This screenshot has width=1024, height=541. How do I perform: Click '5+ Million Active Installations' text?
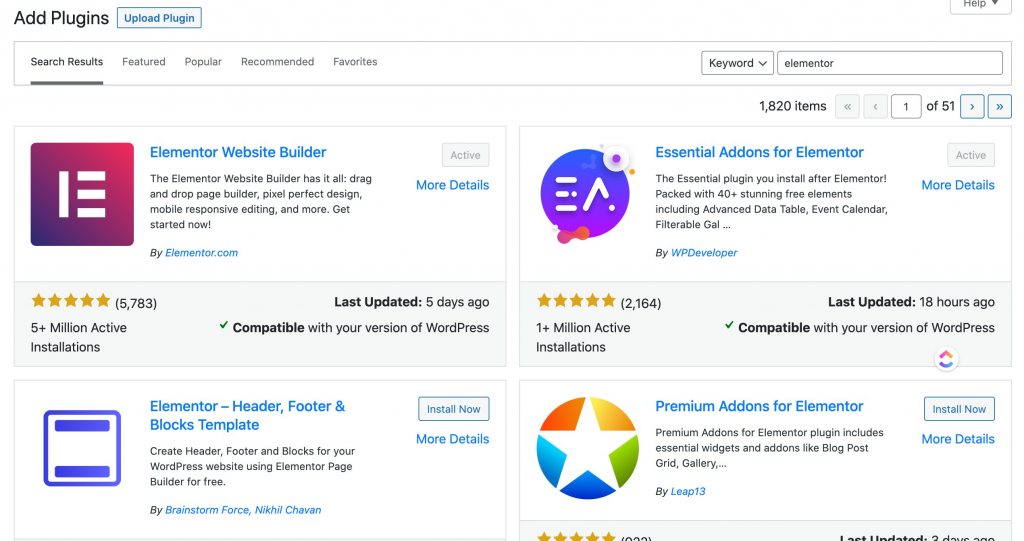tap(79, 338)
